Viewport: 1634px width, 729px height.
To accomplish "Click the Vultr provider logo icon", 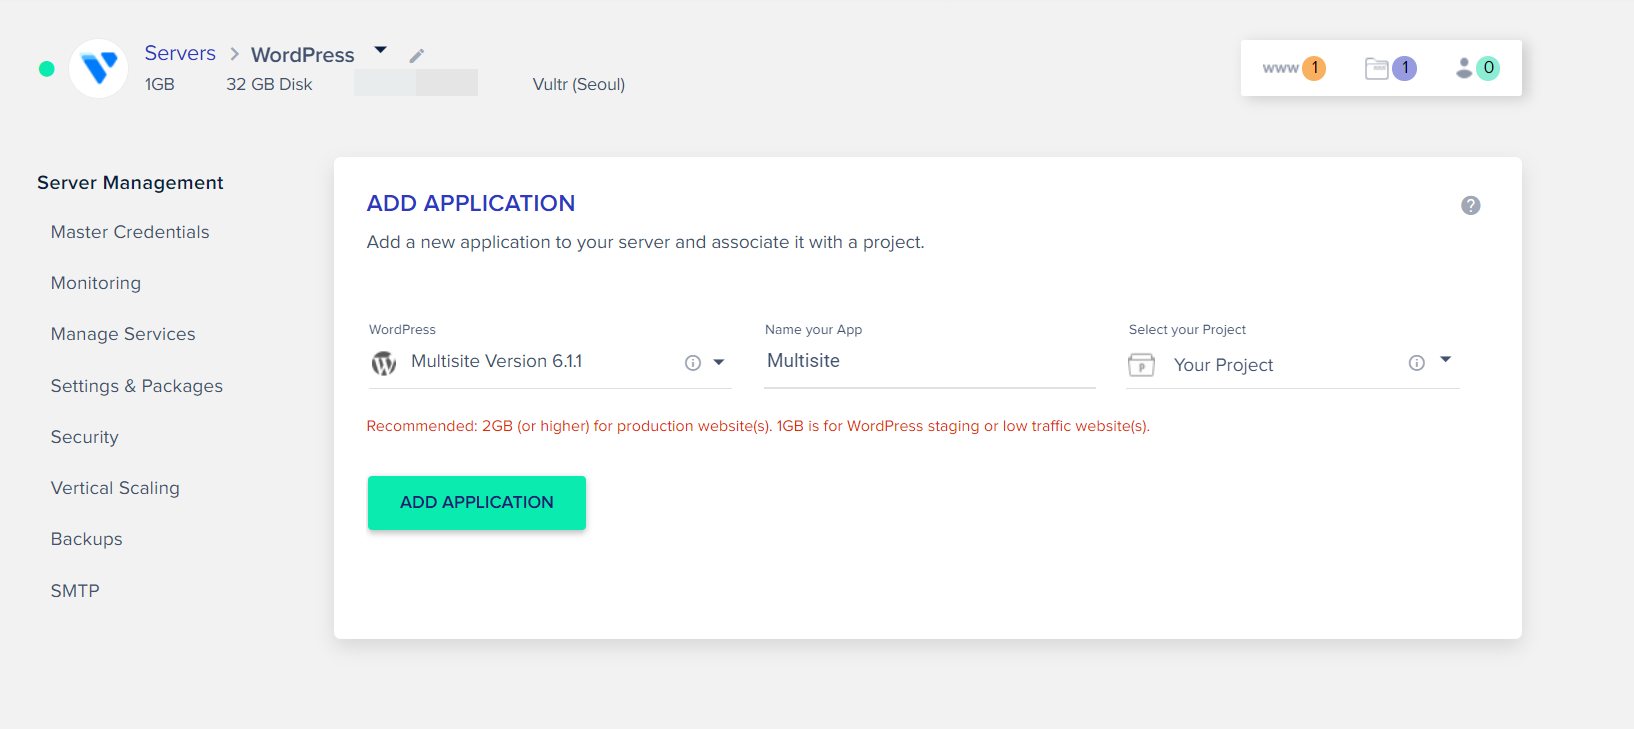I will (98, 68).
